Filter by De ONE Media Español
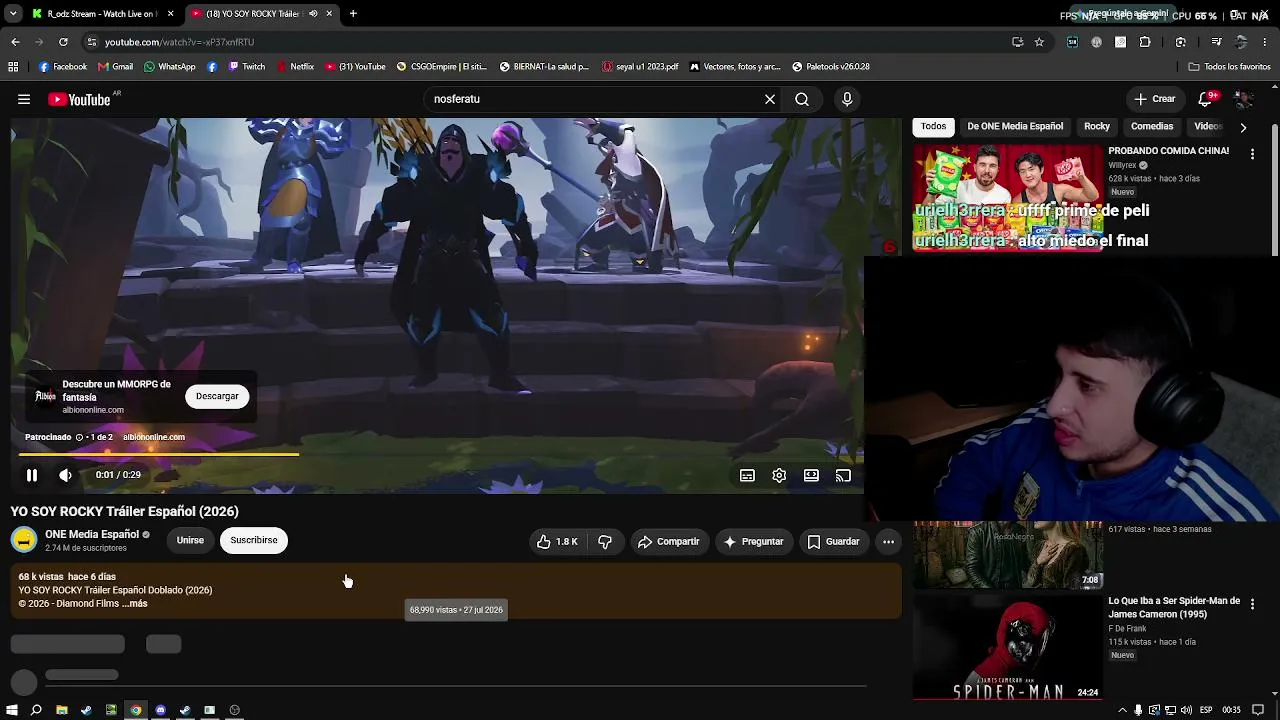The image size is (1280, 720). coord(1015,126)
